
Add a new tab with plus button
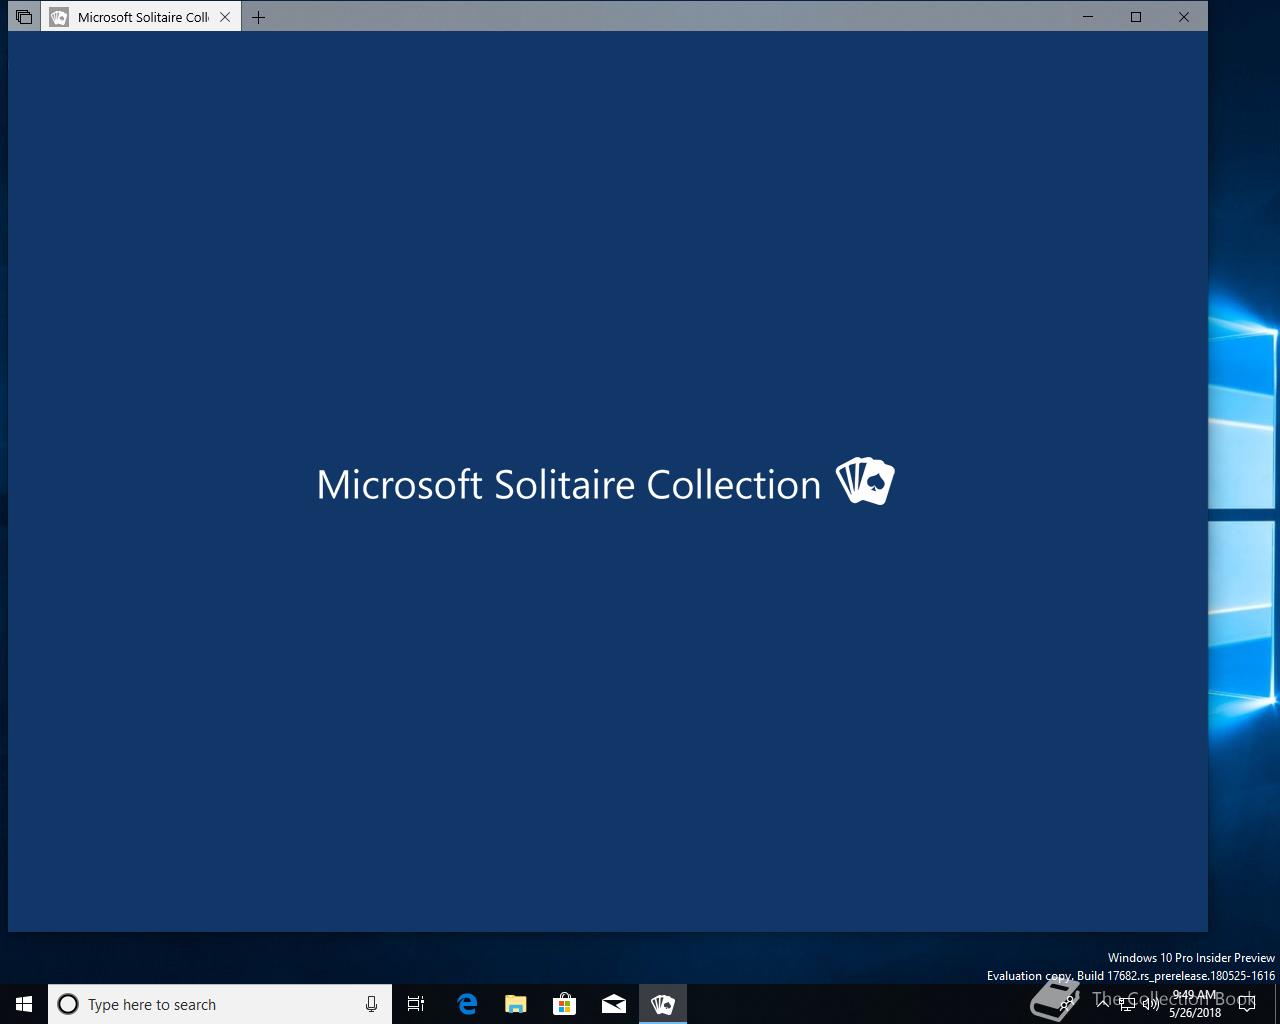(258, 17)
